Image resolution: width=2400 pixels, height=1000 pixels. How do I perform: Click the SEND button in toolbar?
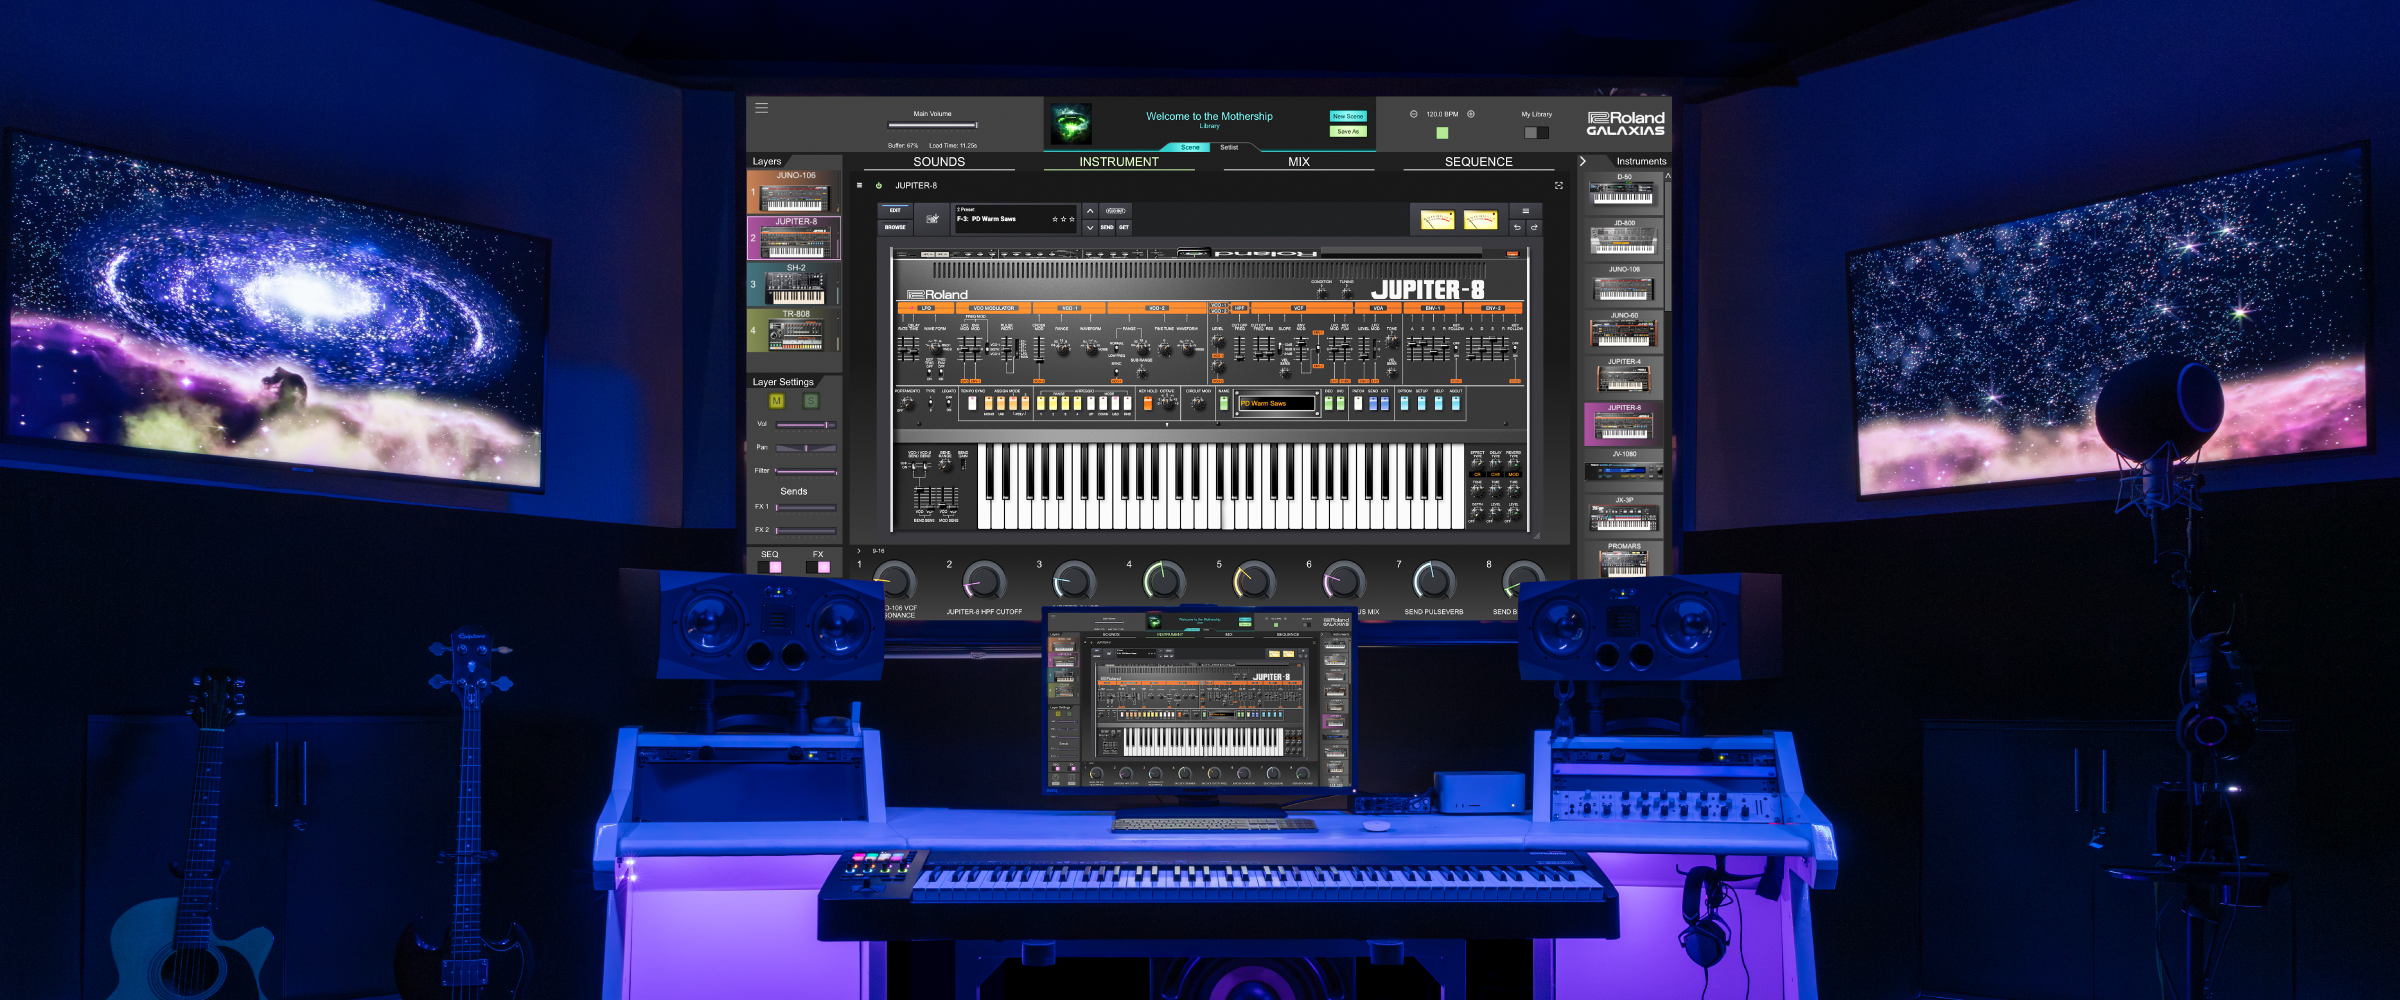(1107, 227)
